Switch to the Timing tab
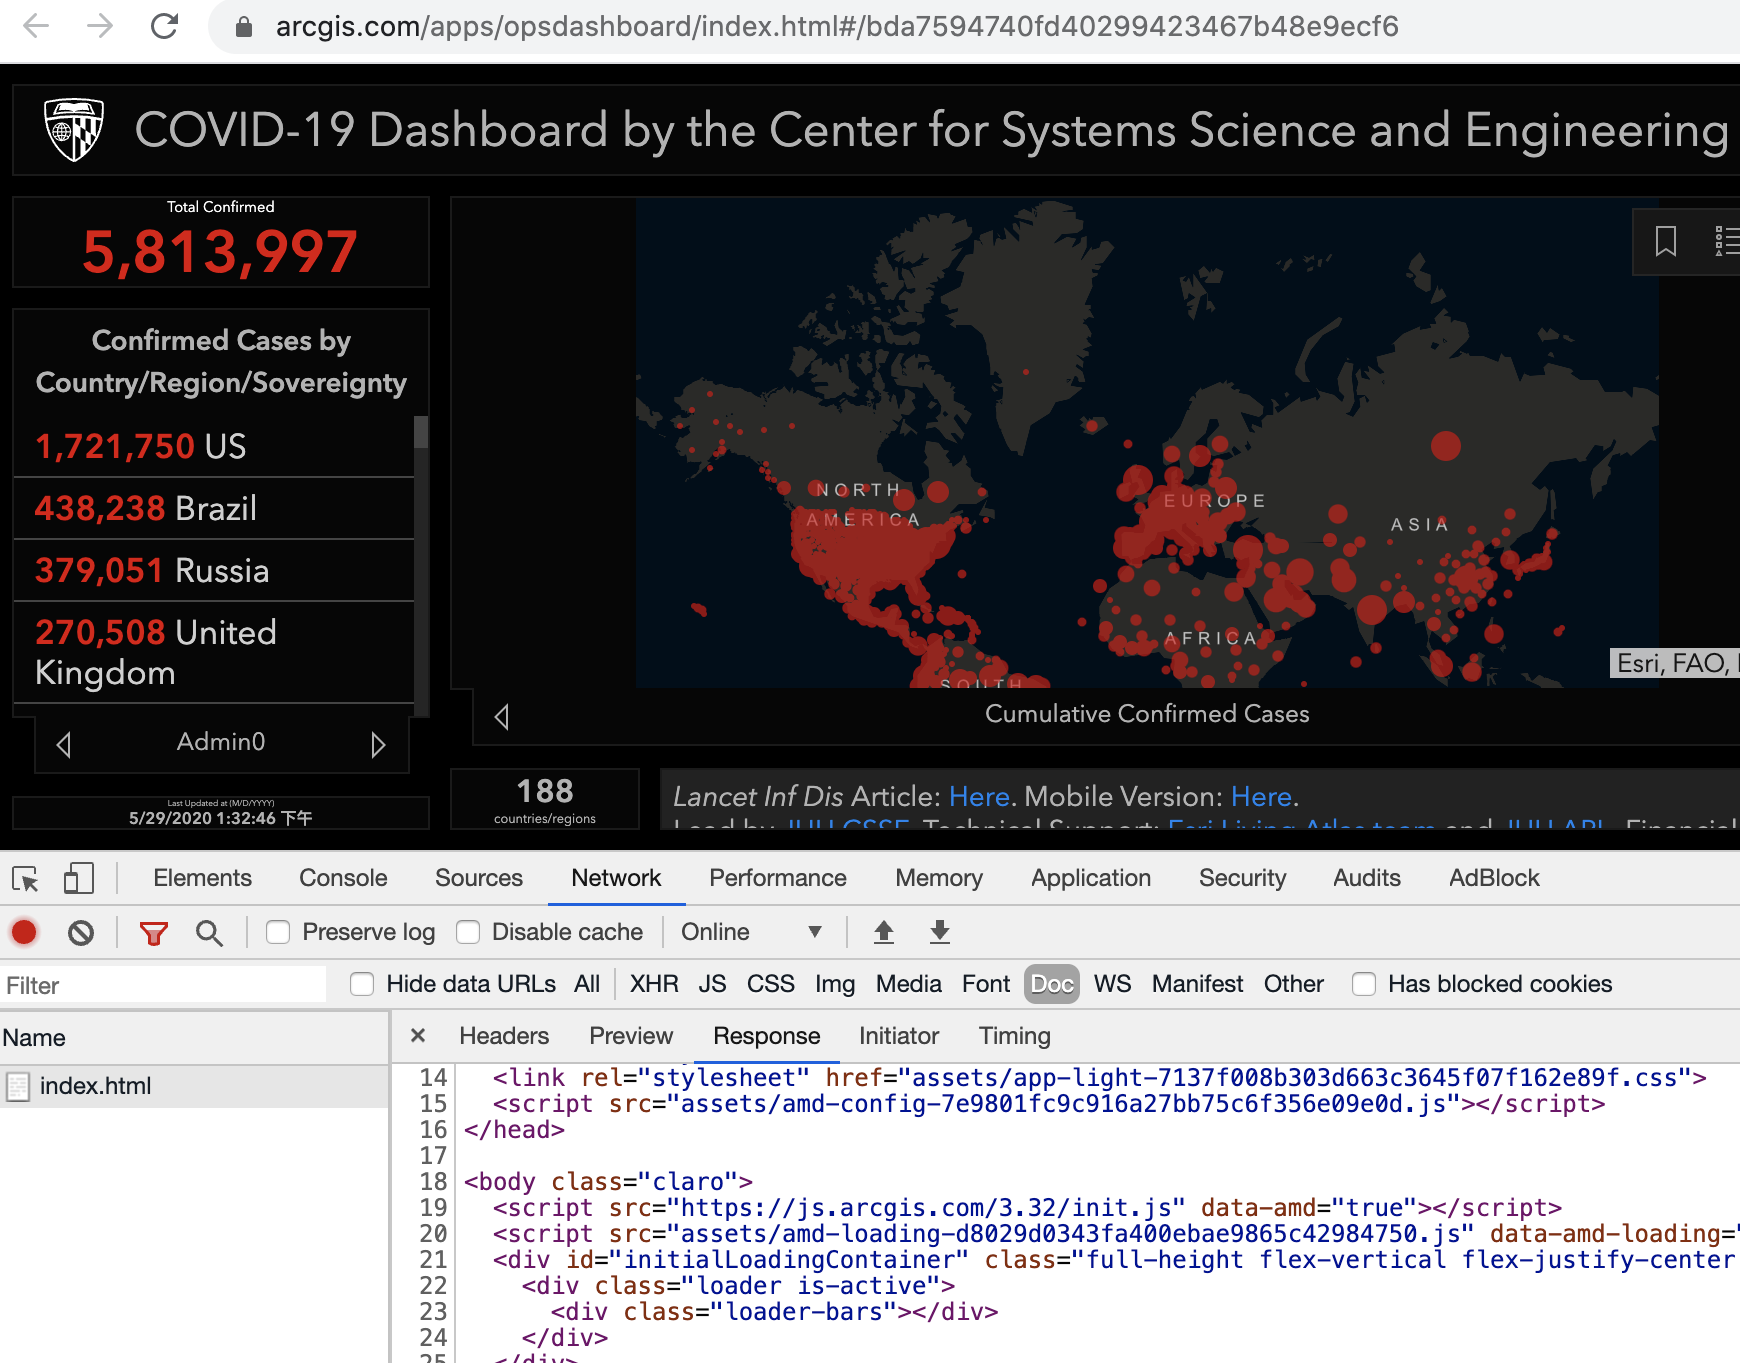Screen dimensions: 1740x1363 pos(1015,1036)
